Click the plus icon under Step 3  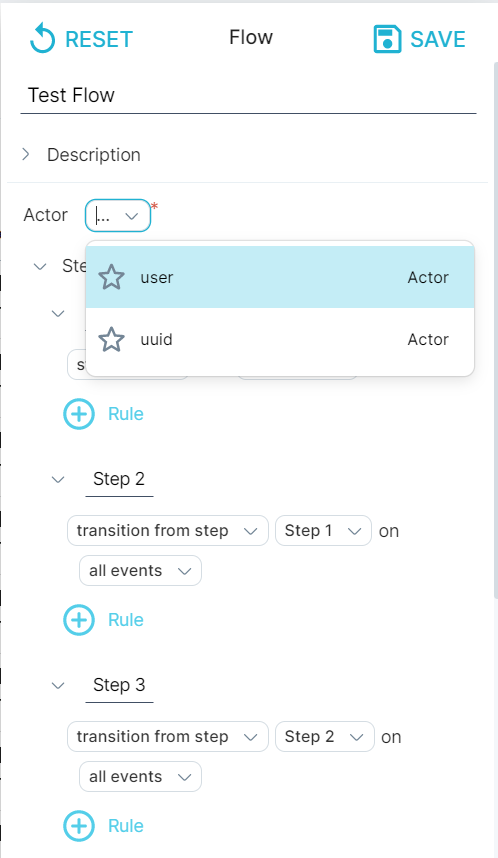(79, 826)
